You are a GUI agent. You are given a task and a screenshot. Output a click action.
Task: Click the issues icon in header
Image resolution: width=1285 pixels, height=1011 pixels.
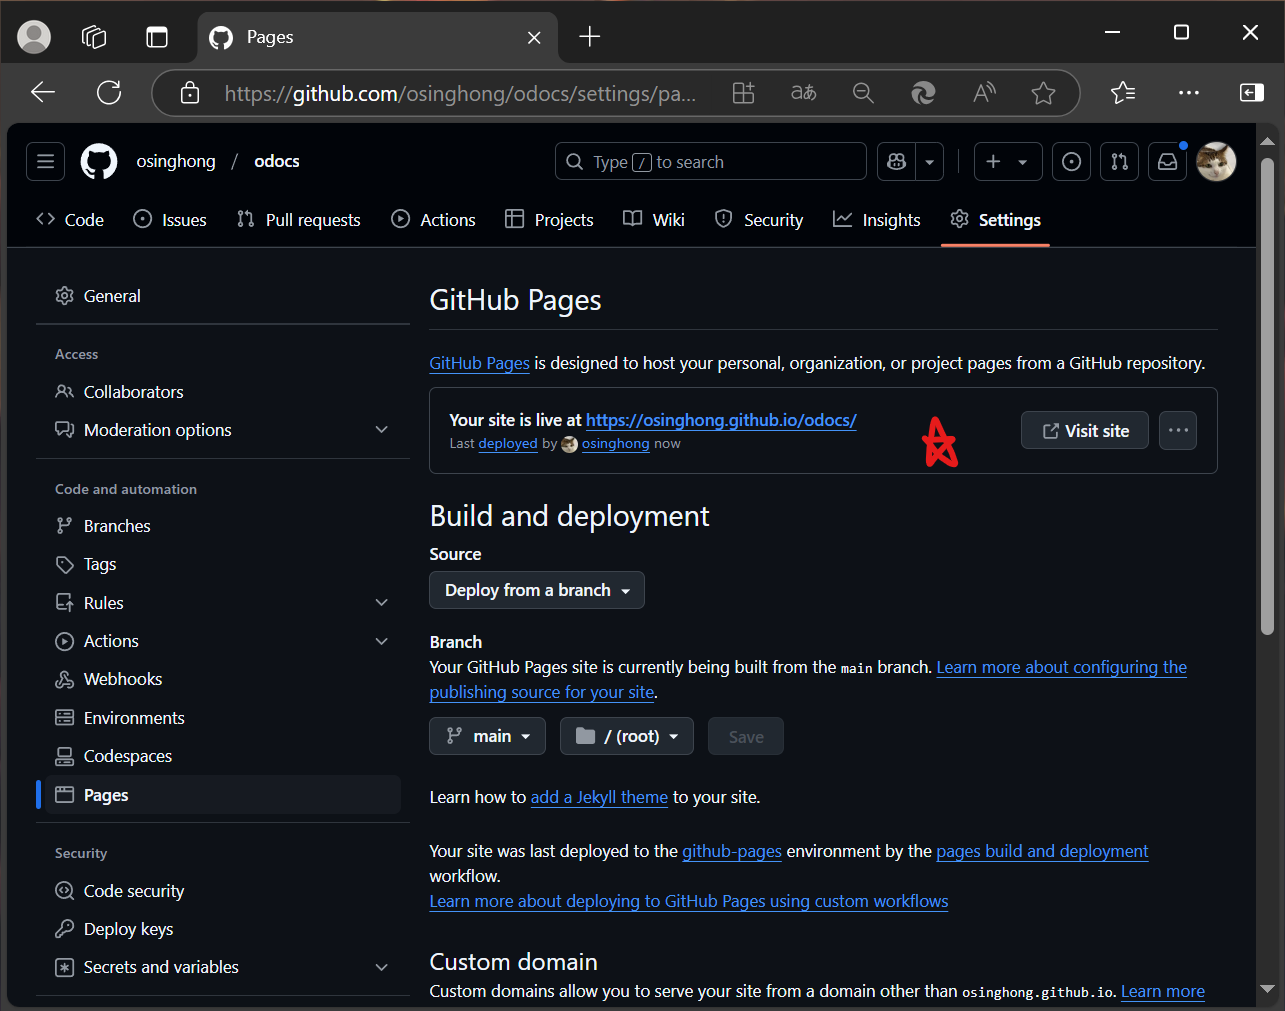click(x=1071, y=161)
